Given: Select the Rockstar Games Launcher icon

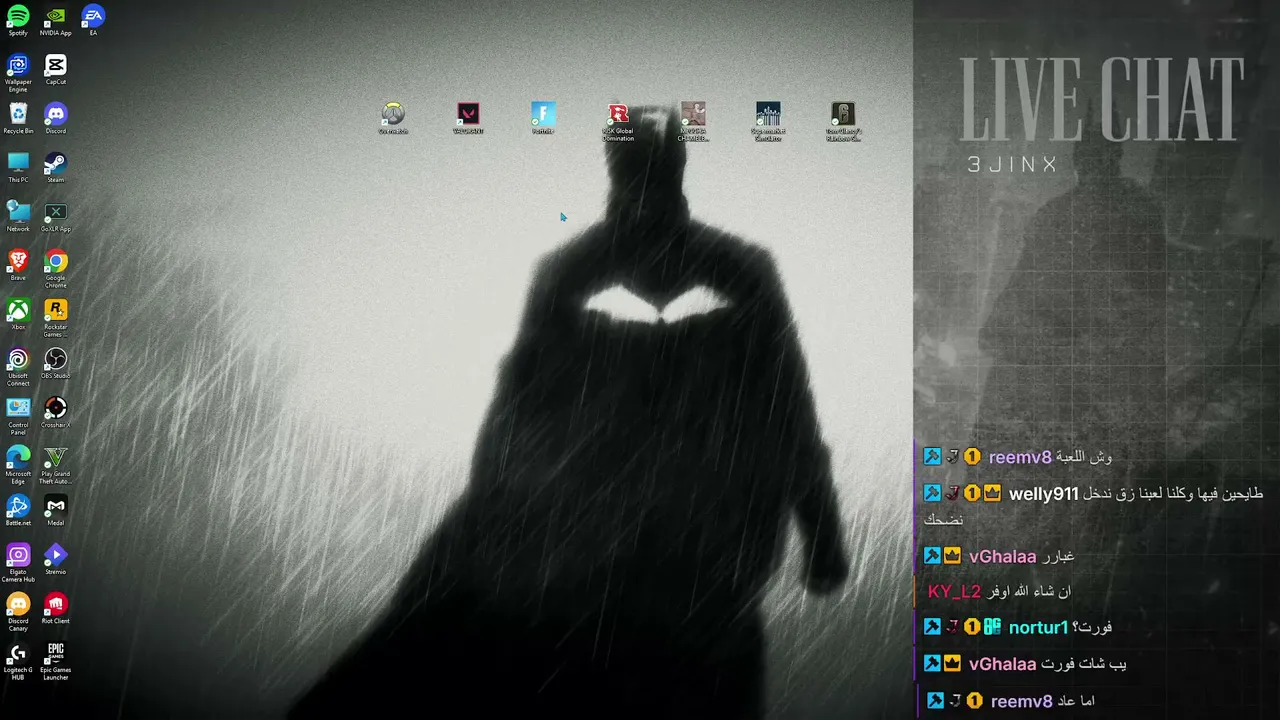Looking at the screenshot, I should (56, 319).
